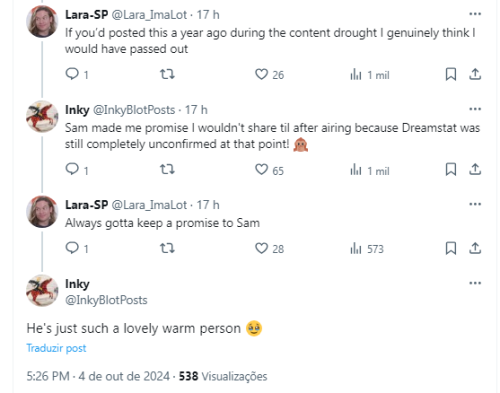The image size is (500, 393).
Task: Retweet the 'Always gotta keep a promise' tweet
Action: coord(167,248)
